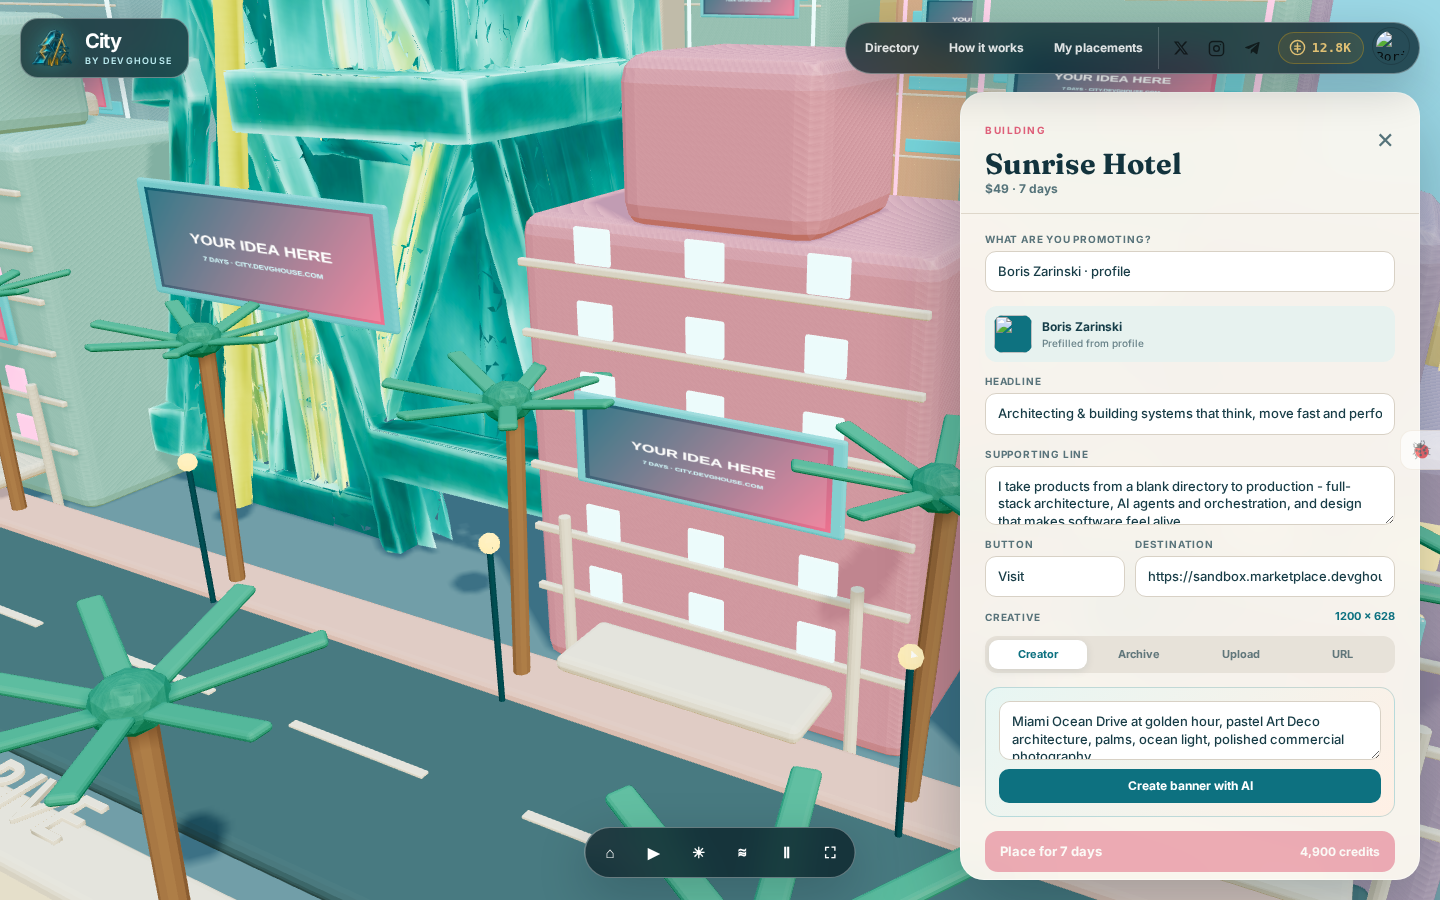Image resolution: width=1440 pixels, height=900 pixels.
Task: Open the How it works menu item
Action: coord(986,48)
